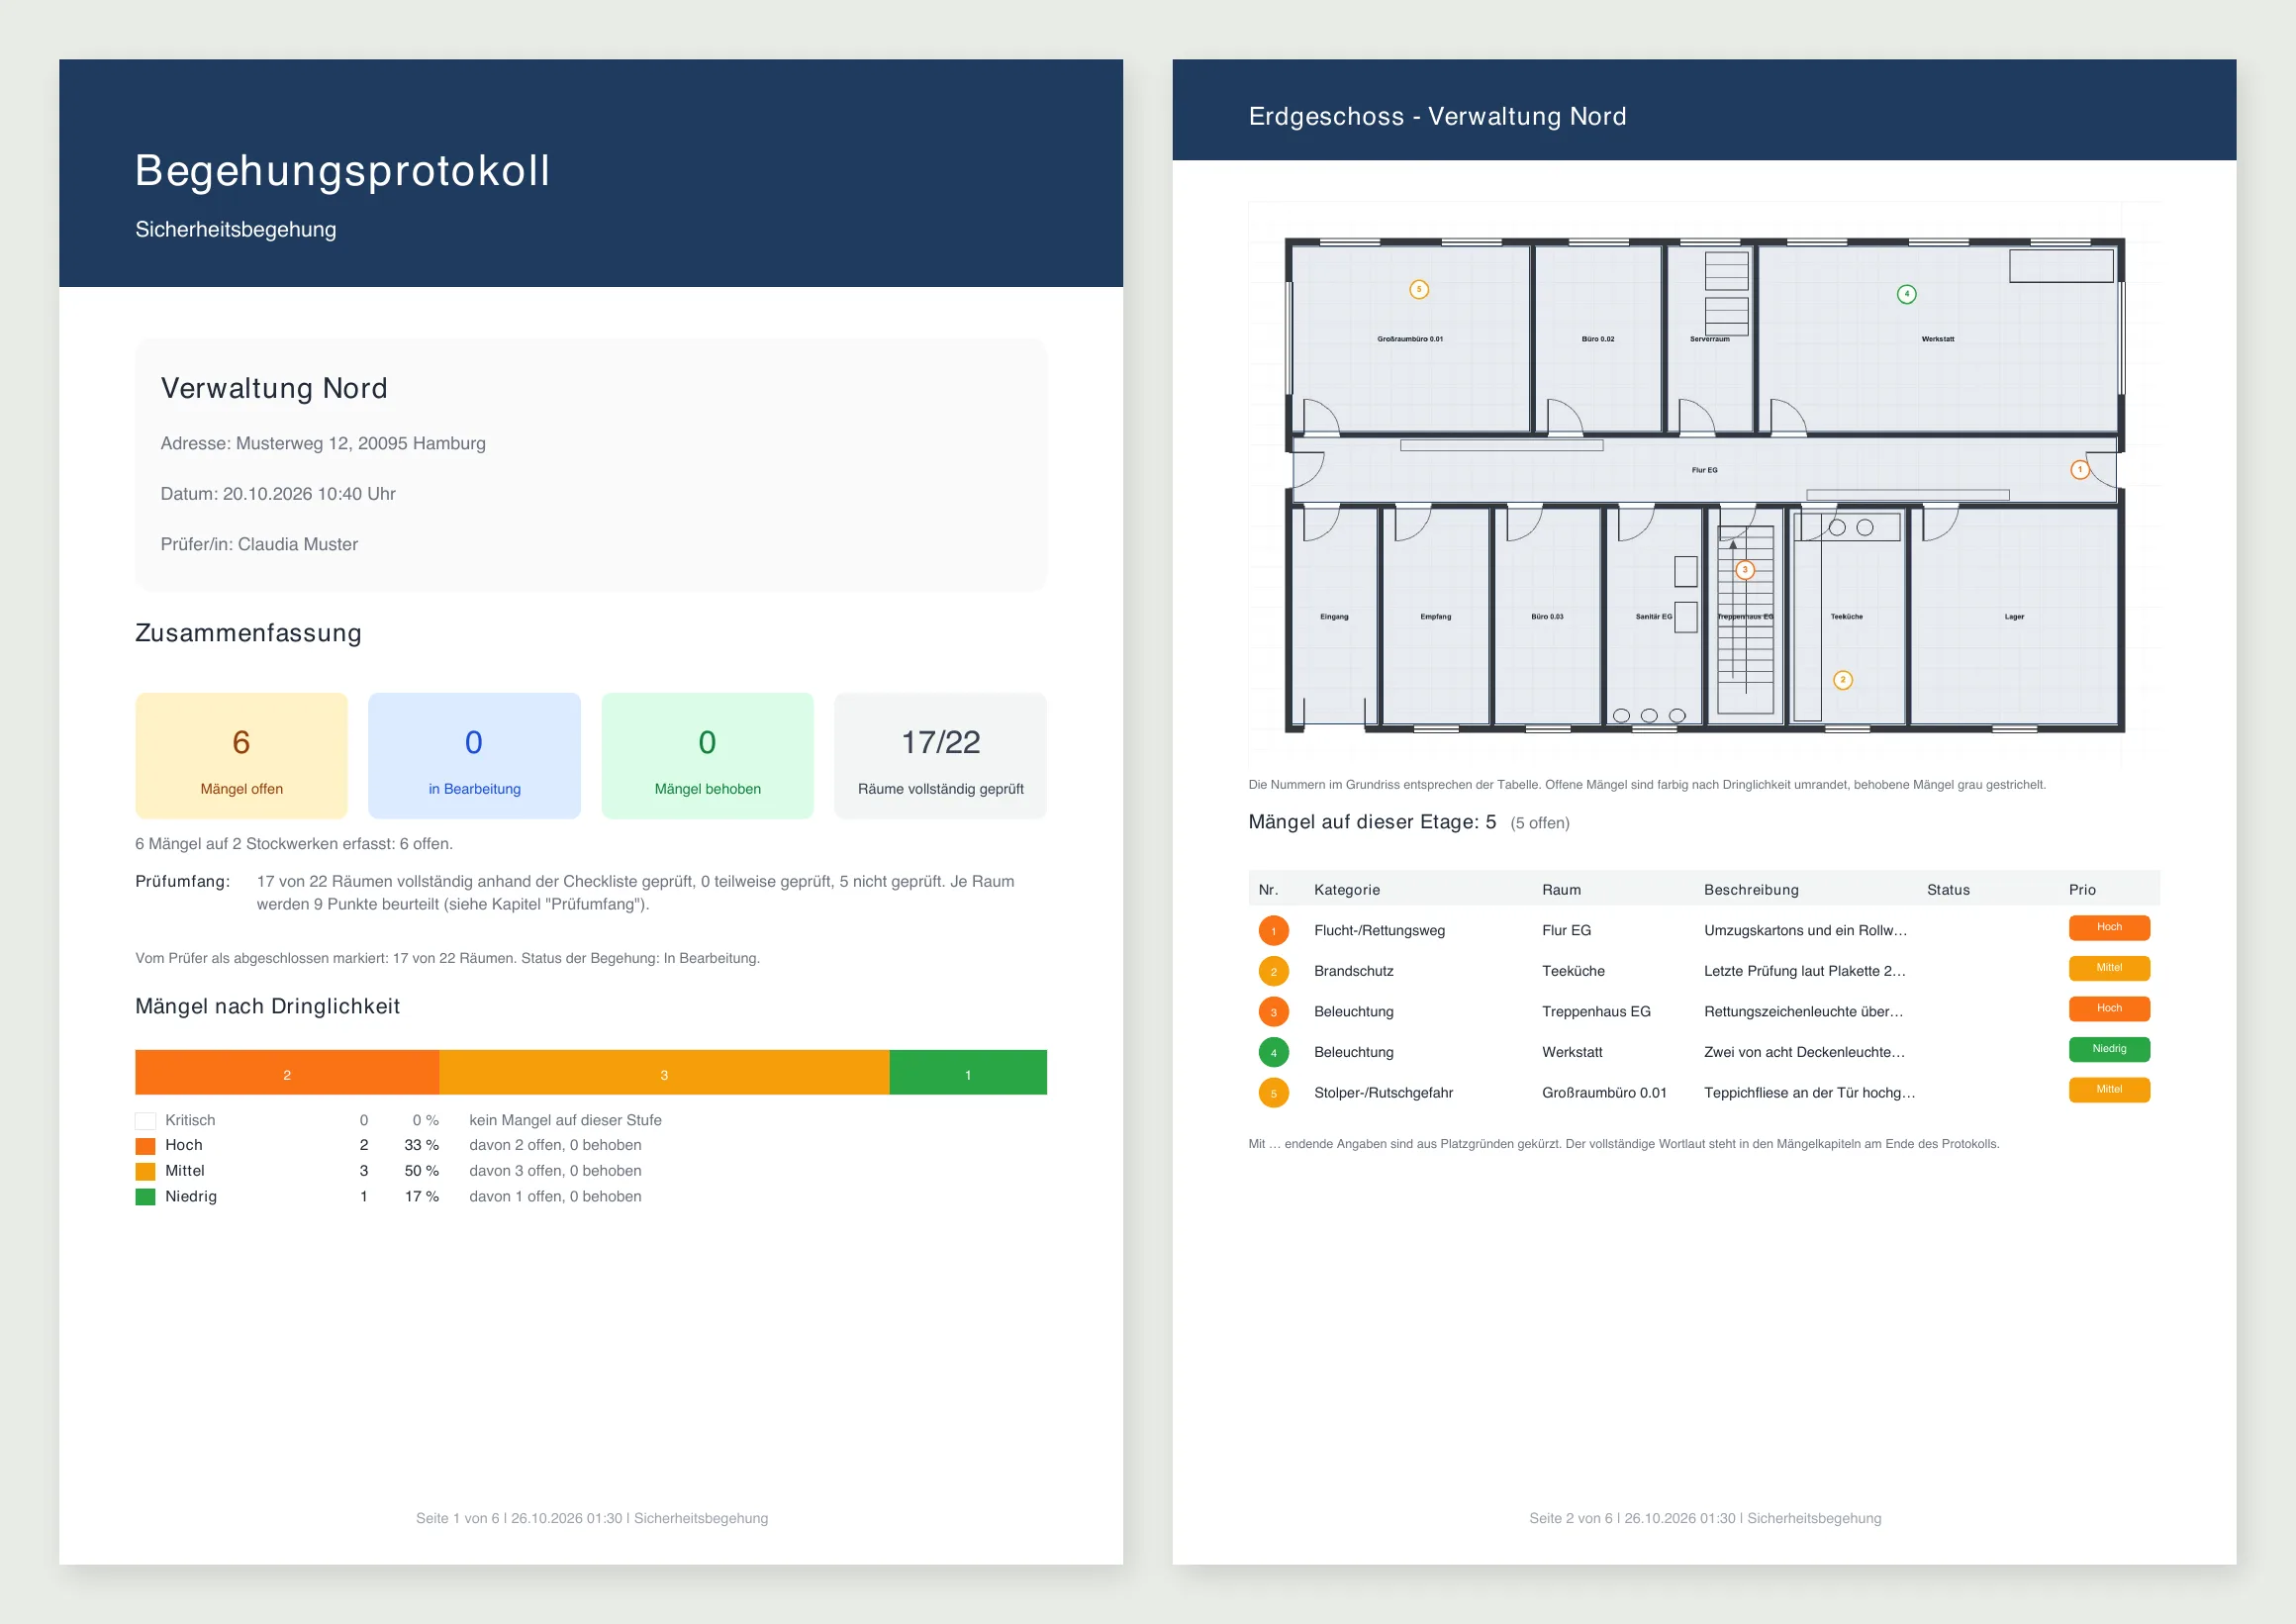Click the Mängel behoben summary card

point(707,756)
